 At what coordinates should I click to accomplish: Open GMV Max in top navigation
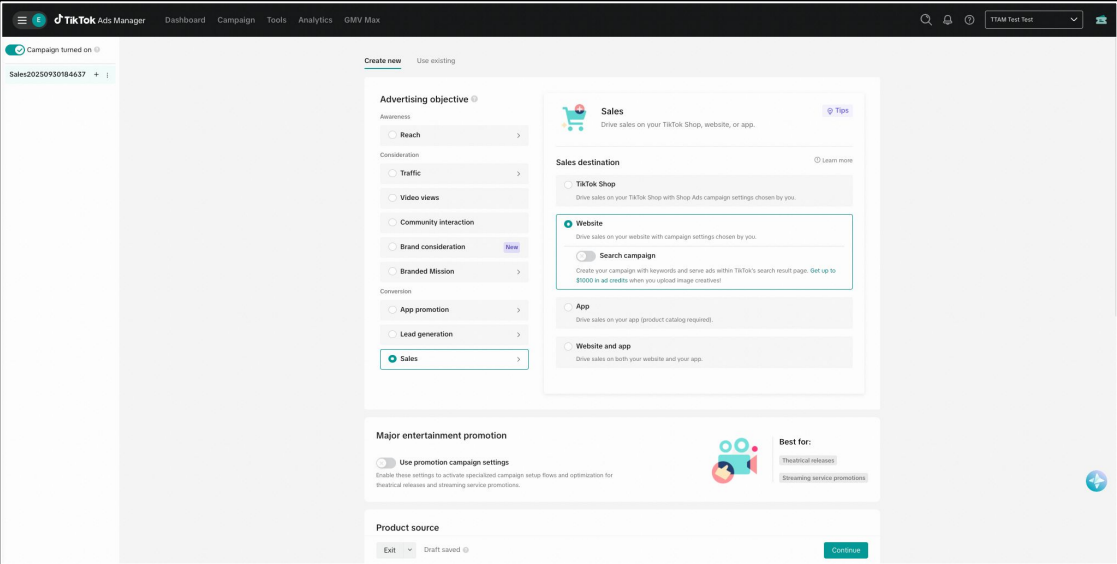[362, 20]
